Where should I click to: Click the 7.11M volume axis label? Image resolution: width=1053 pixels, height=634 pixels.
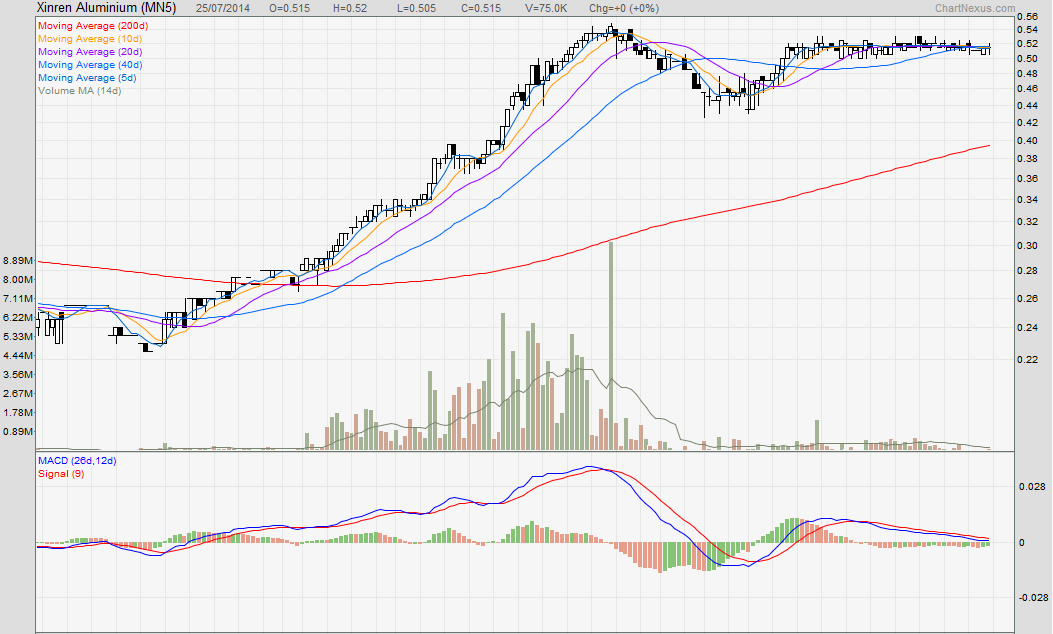(x=18, y=298)
